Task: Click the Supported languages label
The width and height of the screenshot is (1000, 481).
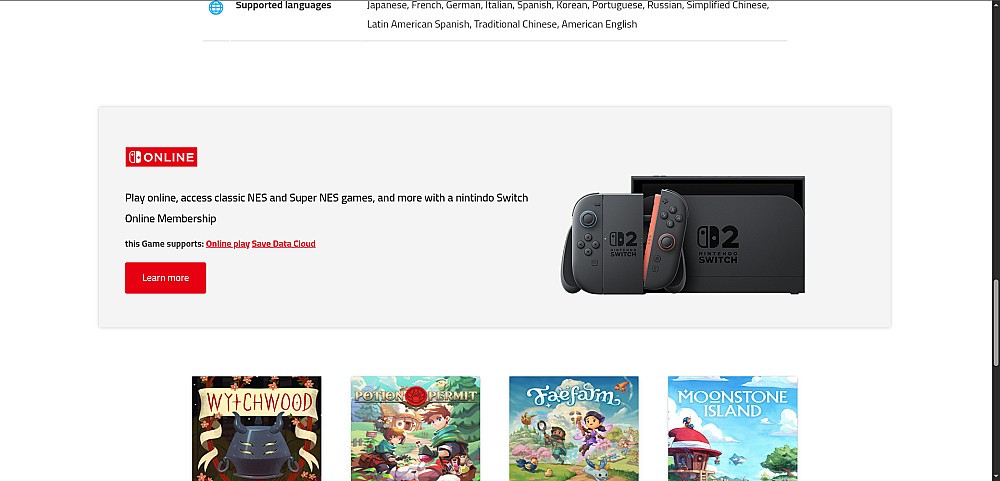Action: (283, 6)
